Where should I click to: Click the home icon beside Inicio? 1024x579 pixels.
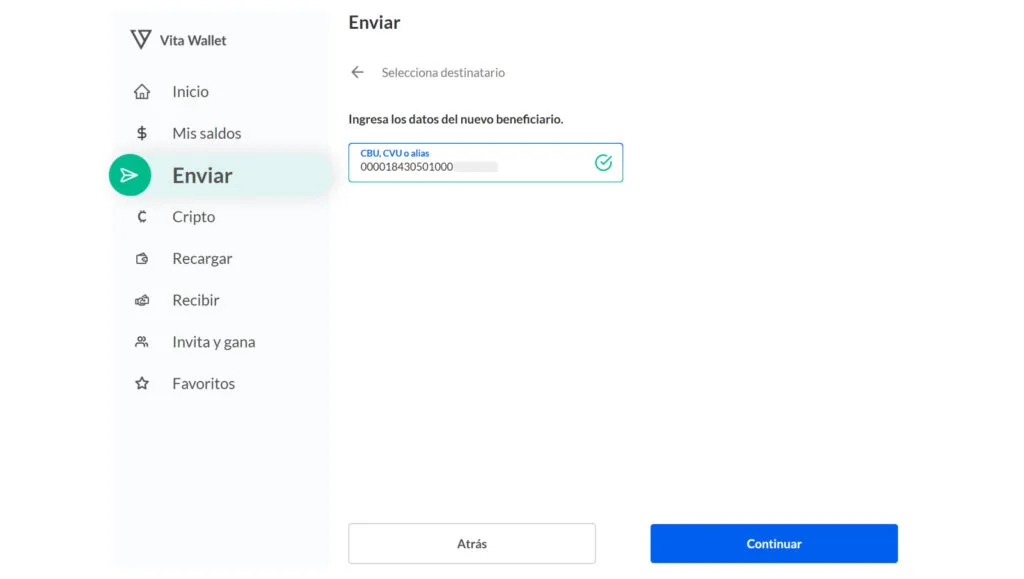(x=142, y=91)
